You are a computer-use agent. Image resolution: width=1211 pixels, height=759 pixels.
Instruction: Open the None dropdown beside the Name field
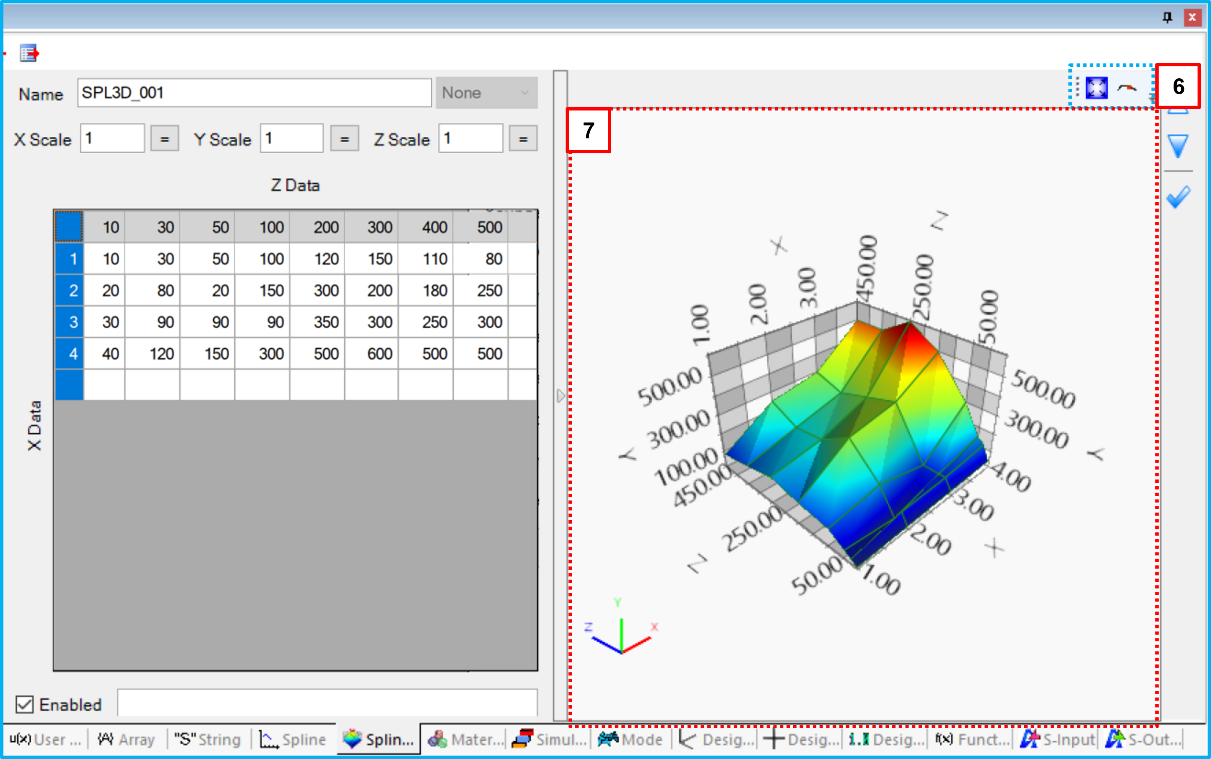486,92
